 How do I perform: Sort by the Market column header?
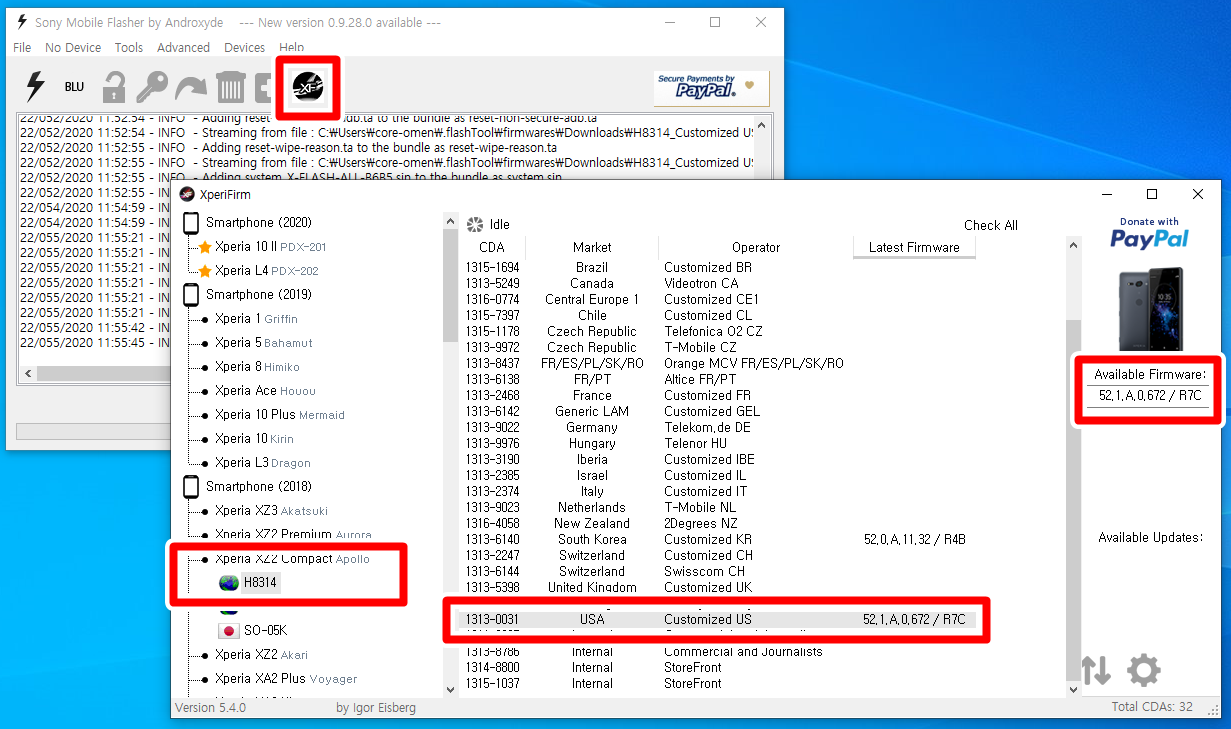tap(592, 247)
